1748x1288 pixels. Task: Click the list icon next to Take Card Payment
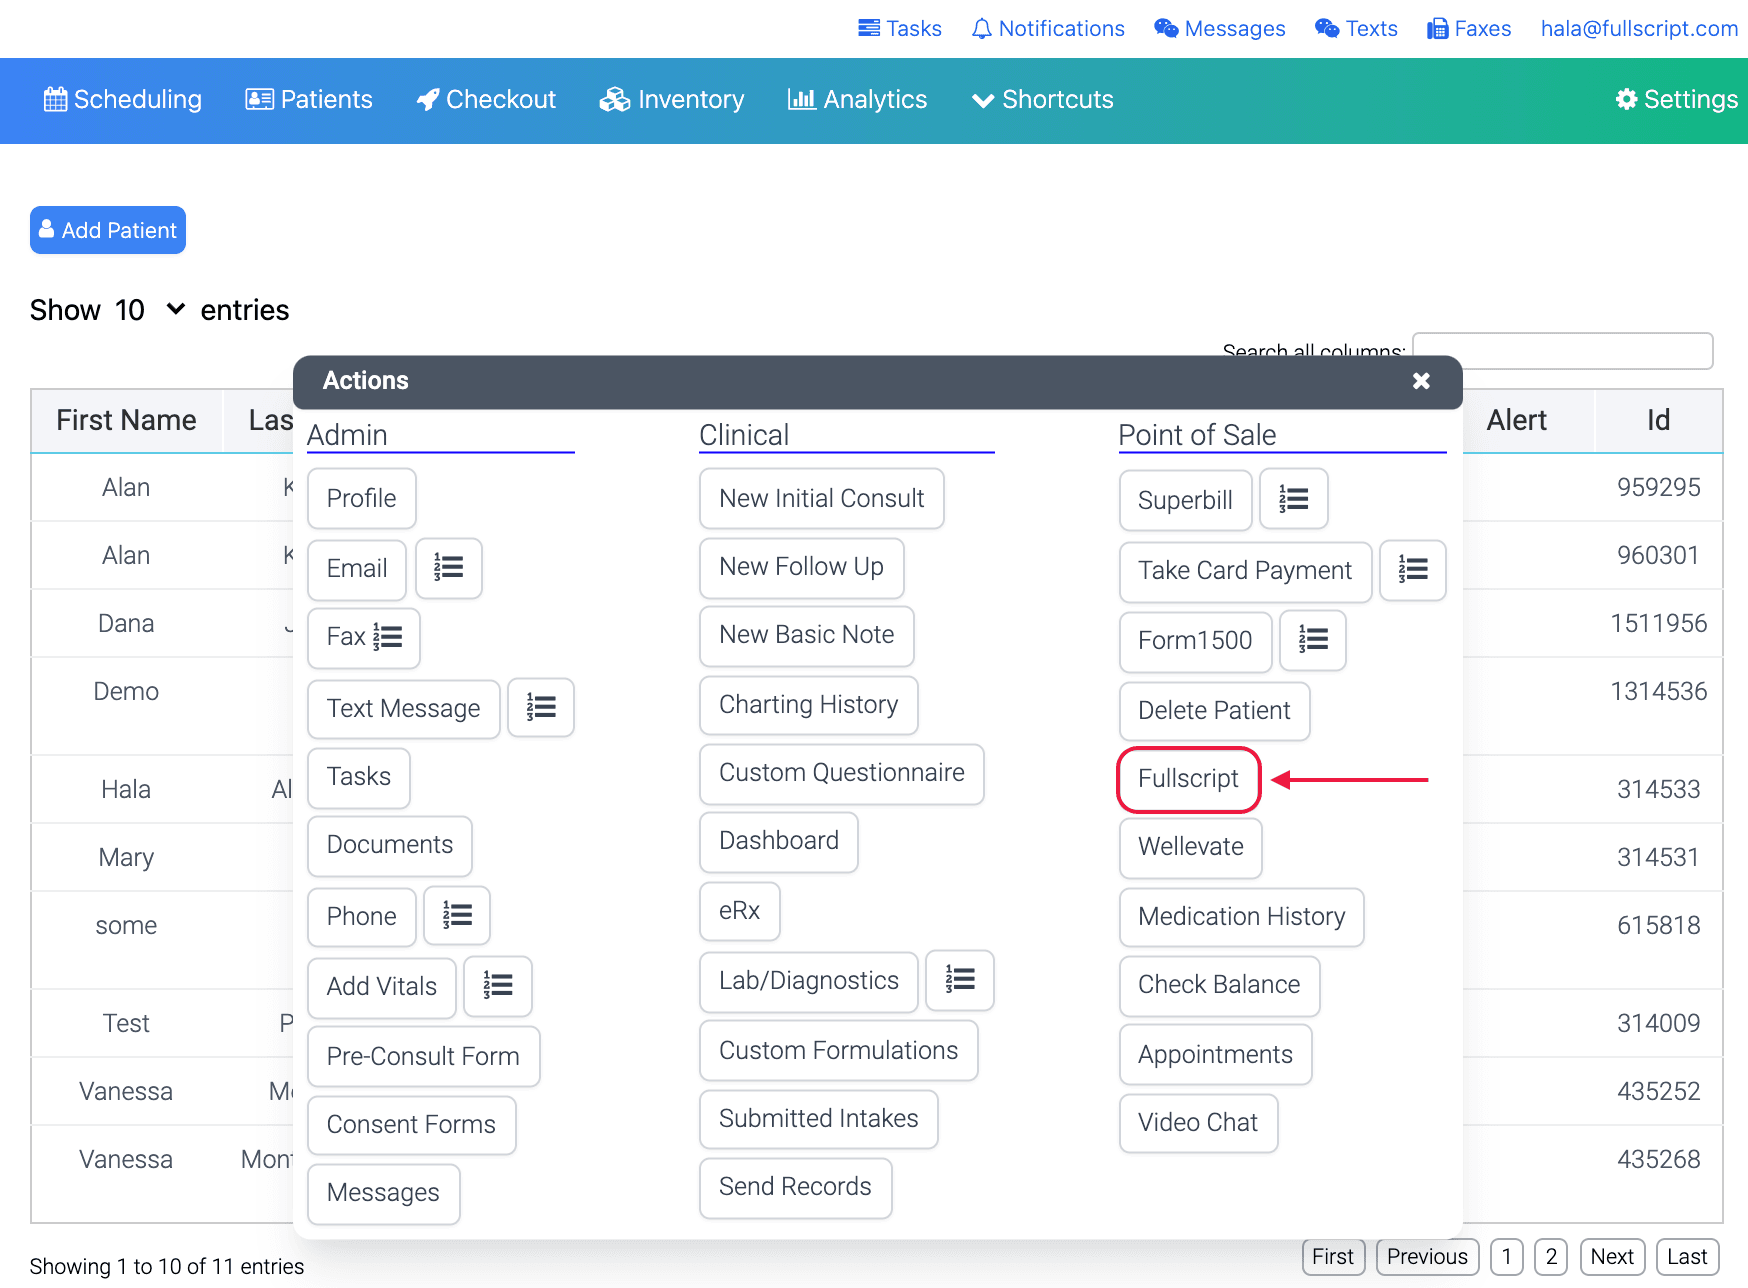click(x=1413, y=570)
